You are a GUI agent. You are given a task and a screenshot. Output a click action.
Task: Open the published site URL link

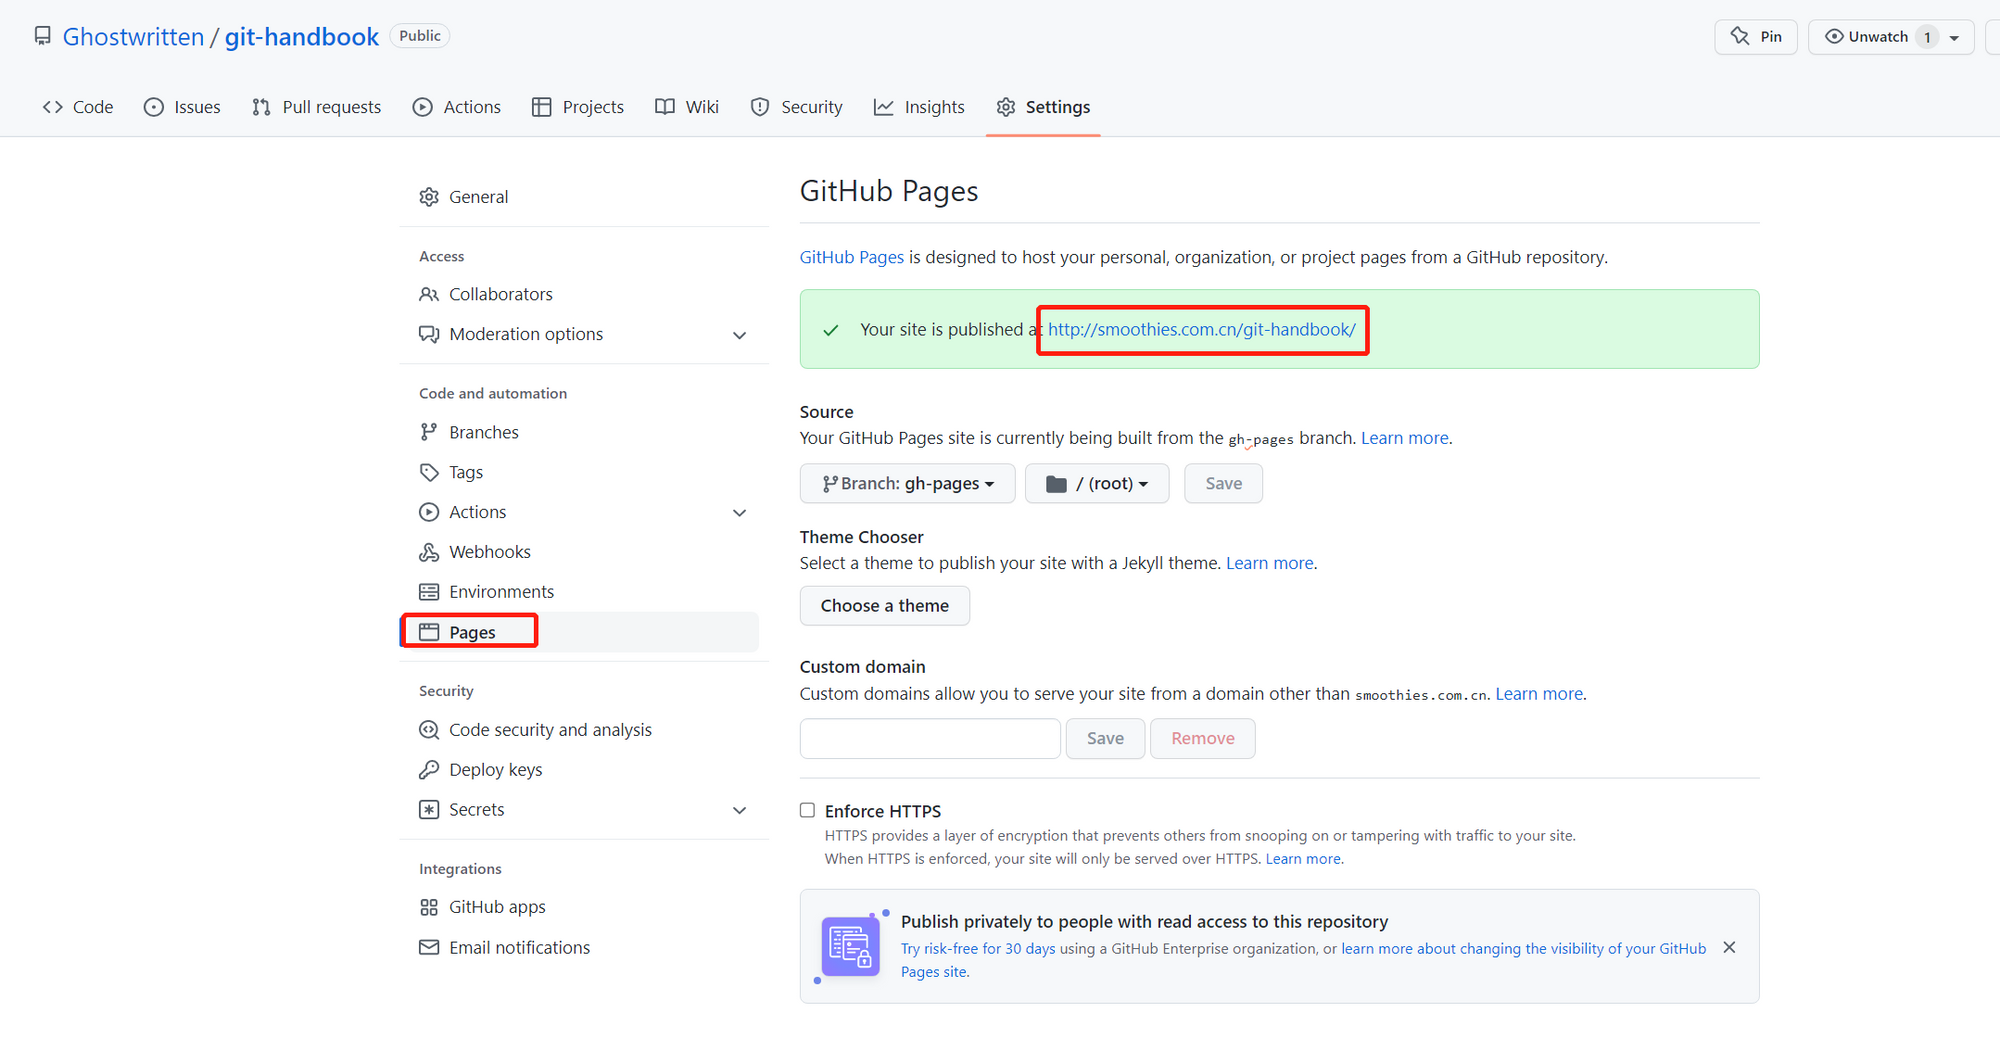click(1202, 329)
